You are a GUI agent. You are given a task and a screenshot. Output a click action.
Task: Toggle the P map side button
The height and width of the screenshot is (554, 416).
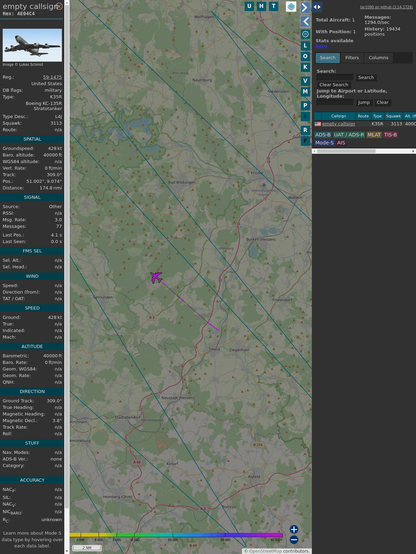[305, 105]
